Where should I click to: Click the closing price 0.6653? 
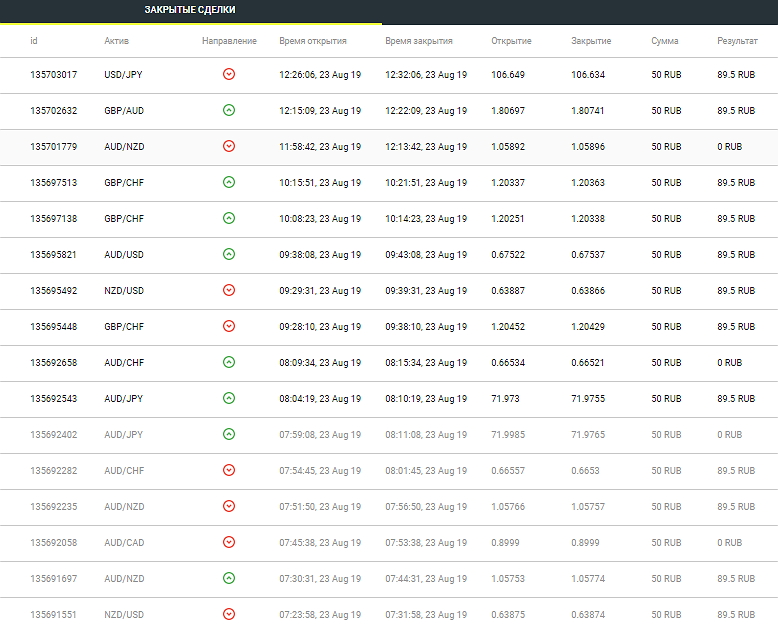click(585, 471)
